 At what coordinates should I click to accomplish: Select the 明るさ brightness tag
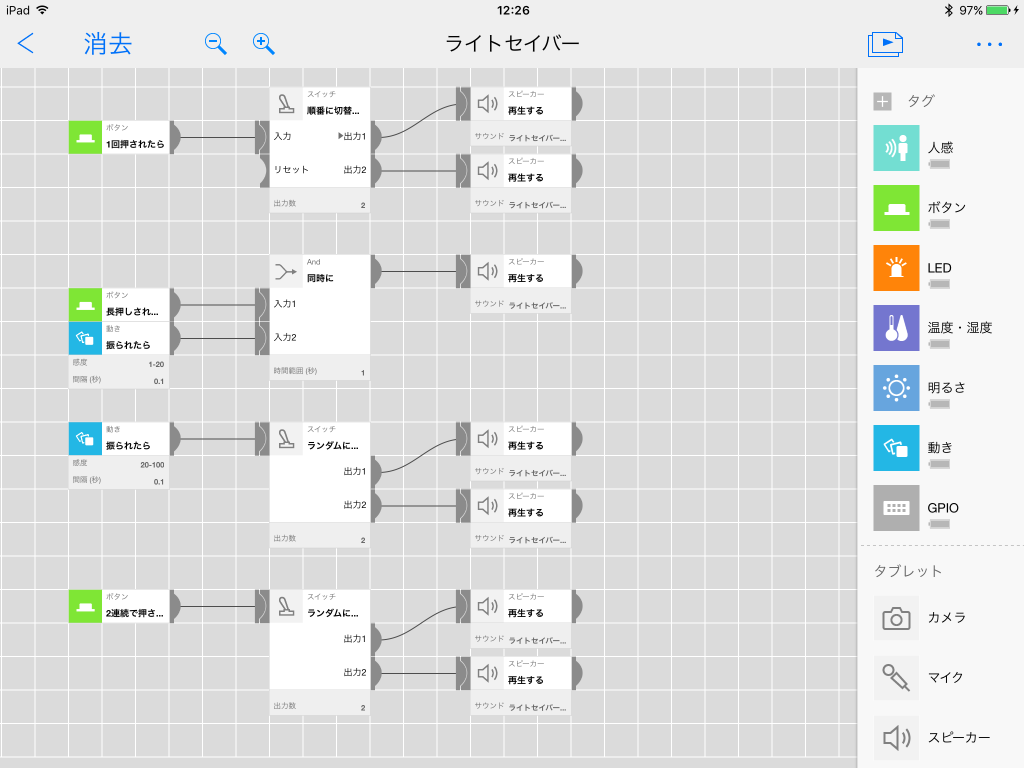896,389
